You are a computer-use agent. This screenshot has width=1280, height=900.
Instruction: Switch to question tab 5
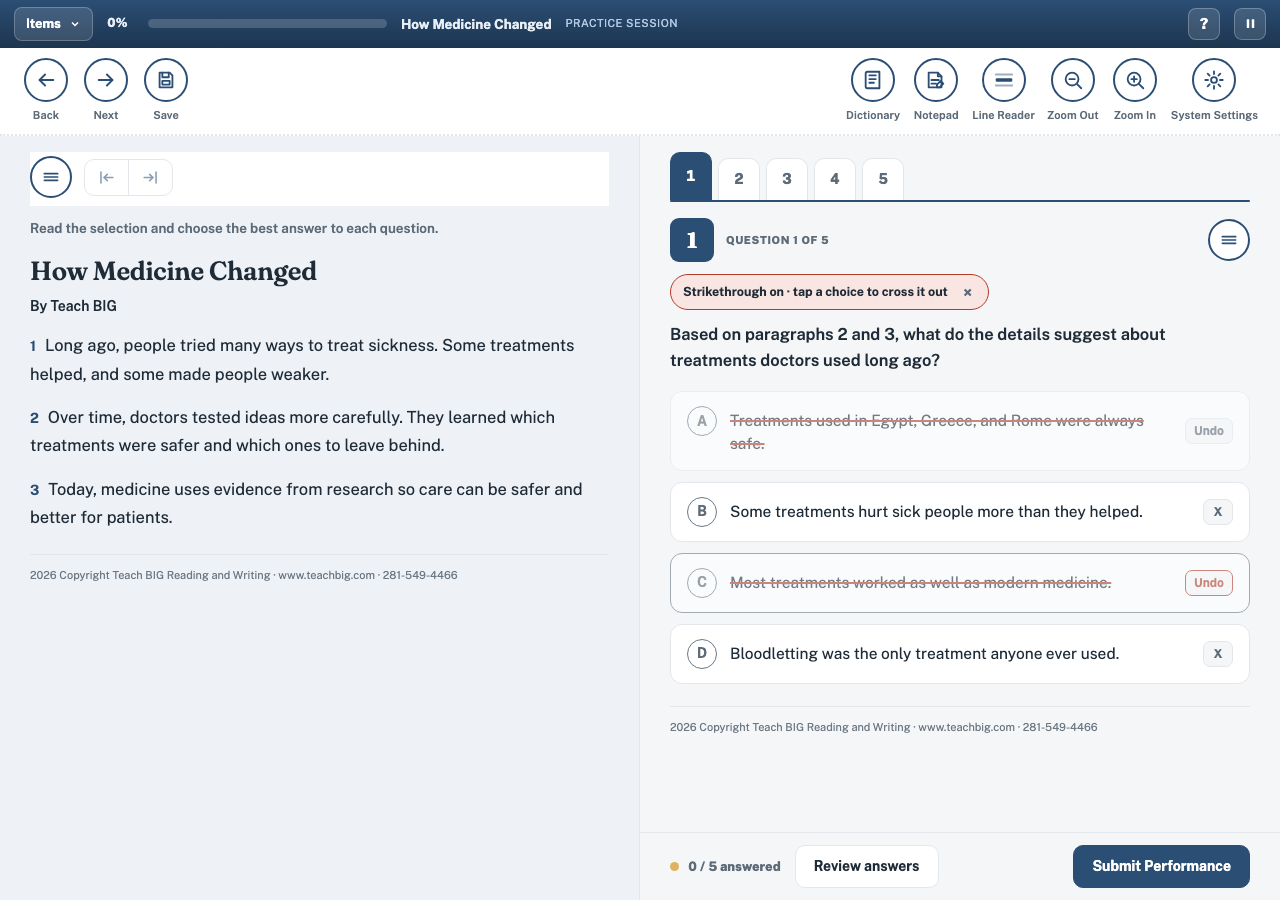(883, 179)
